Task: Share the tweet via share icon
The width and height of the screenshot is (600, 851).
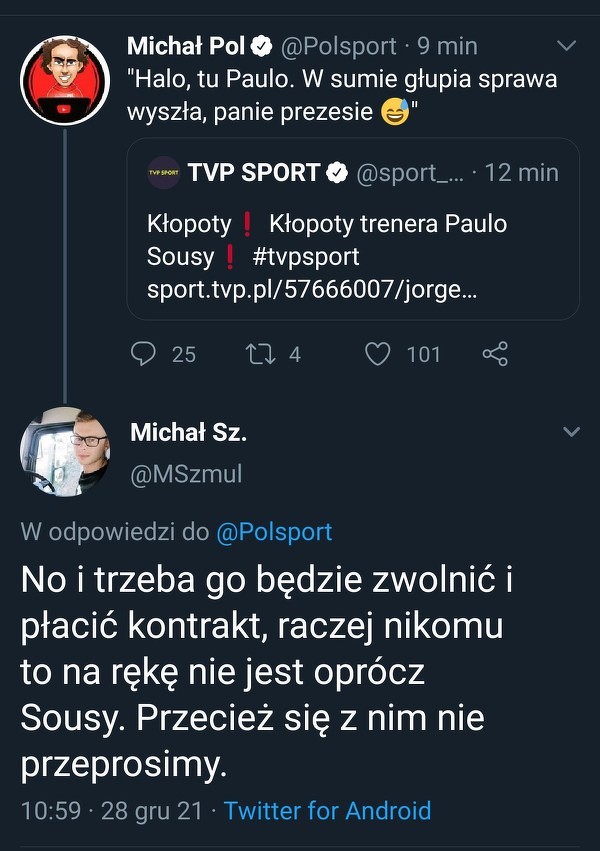Action: click(495, 354)
